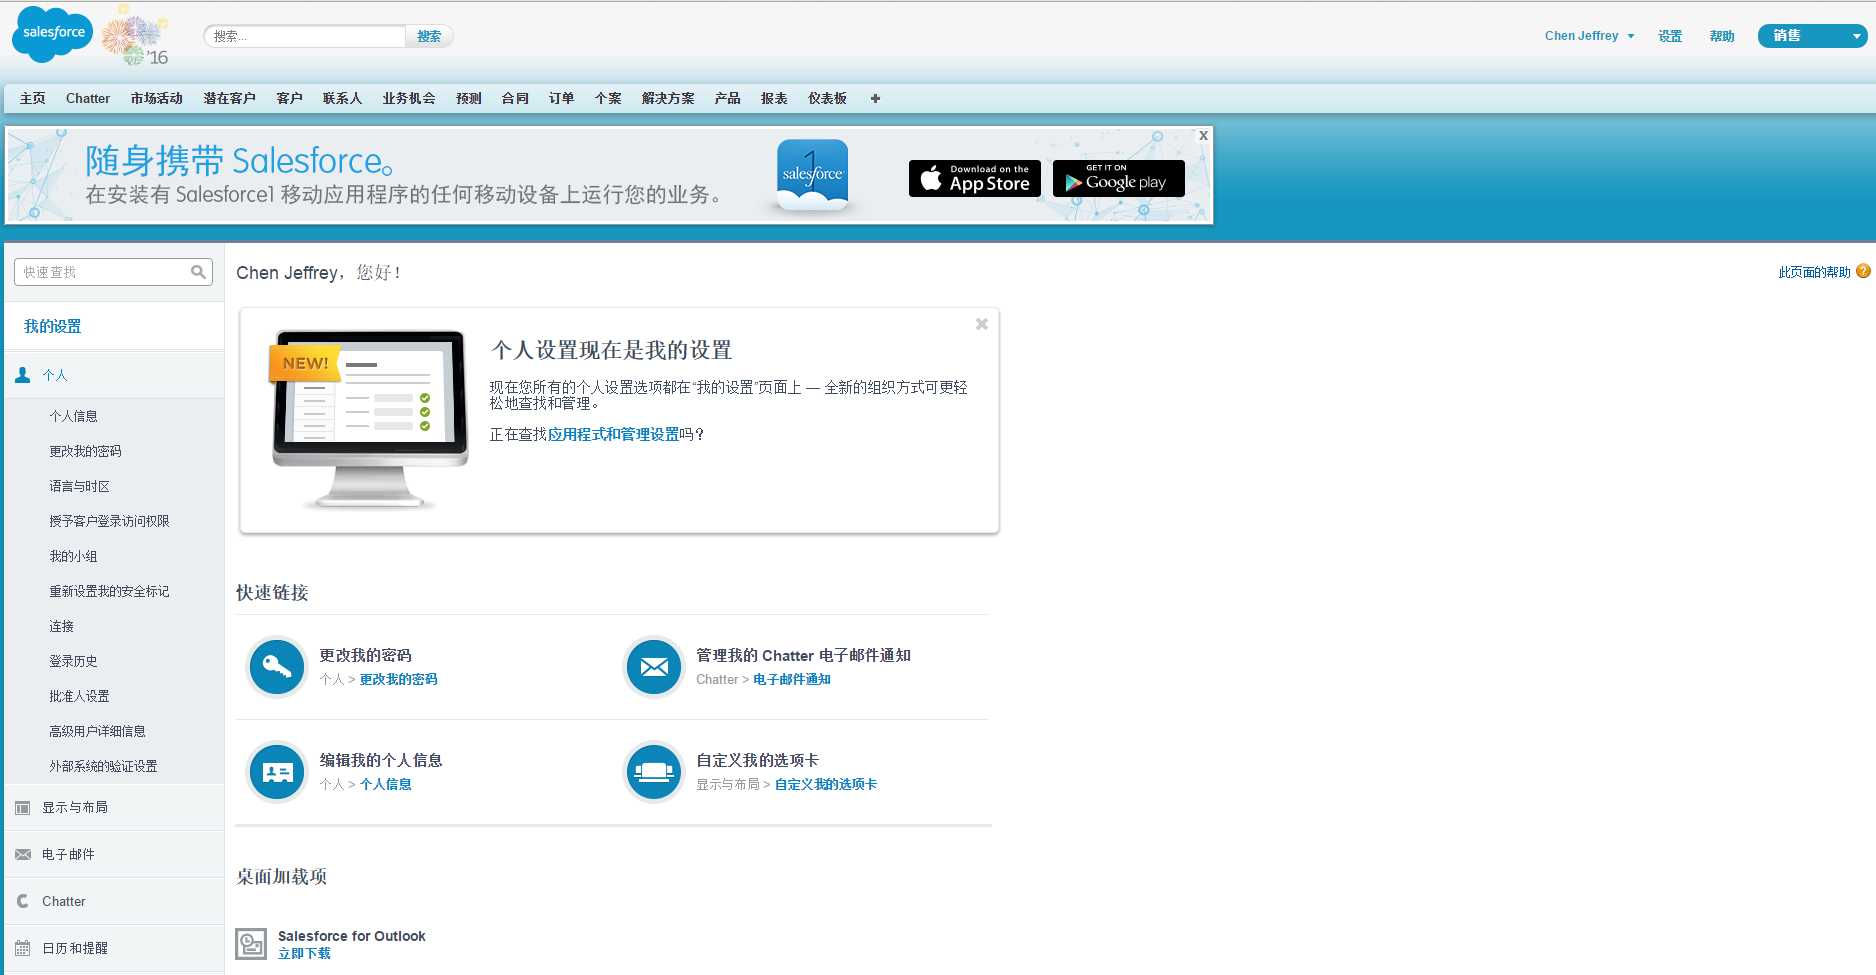Open the 电子邮件通知 quick link
Screen dimensions: 1876x975
[x=792, y=679]
